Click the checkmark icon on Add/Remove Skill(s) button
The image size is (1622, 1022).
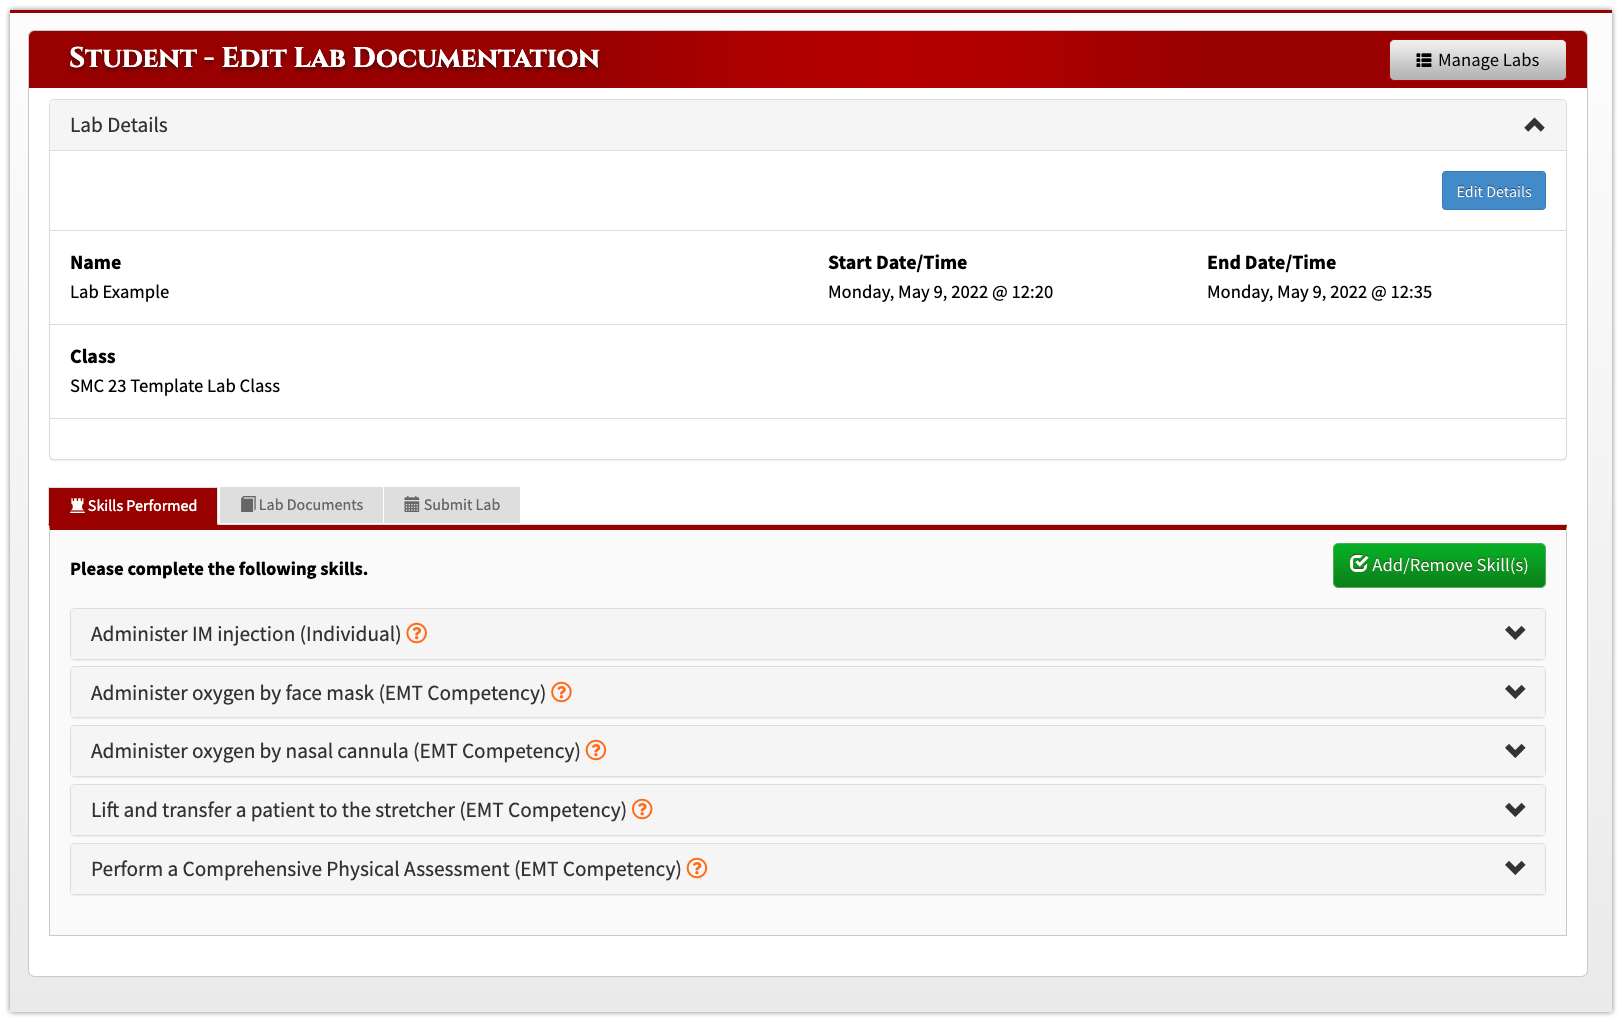1358,564
